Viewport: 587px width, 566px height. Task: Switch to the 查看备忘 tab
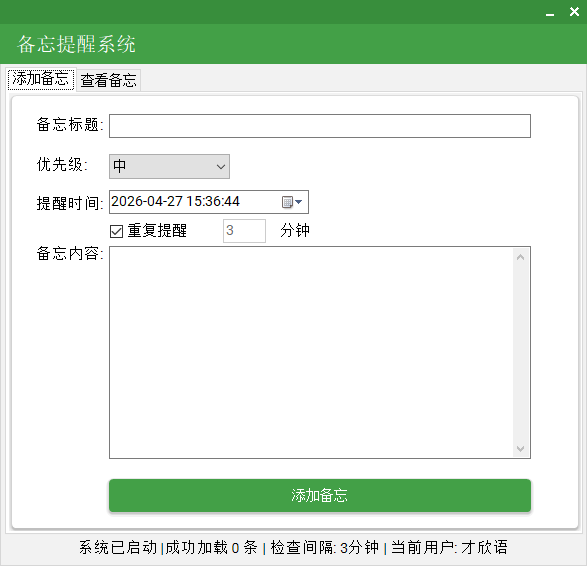(x=109, y=80)
